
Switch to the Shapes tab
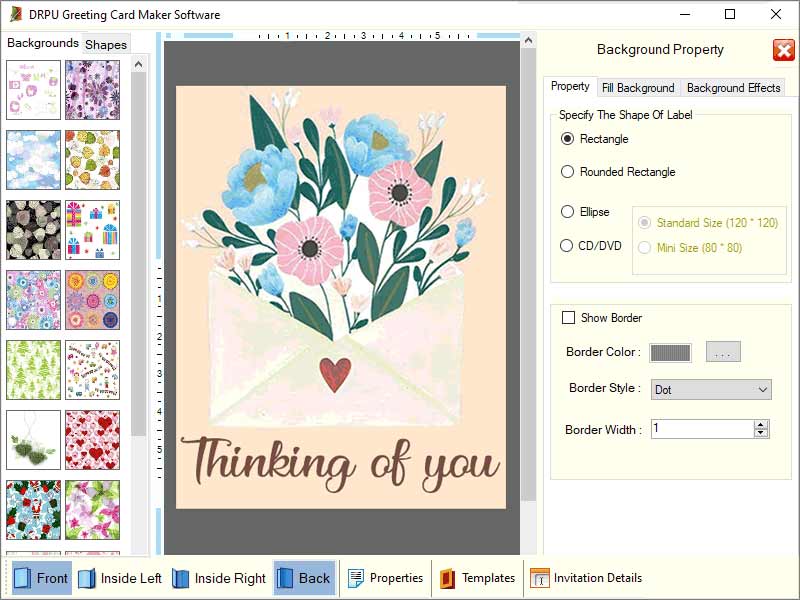point(105,43)
